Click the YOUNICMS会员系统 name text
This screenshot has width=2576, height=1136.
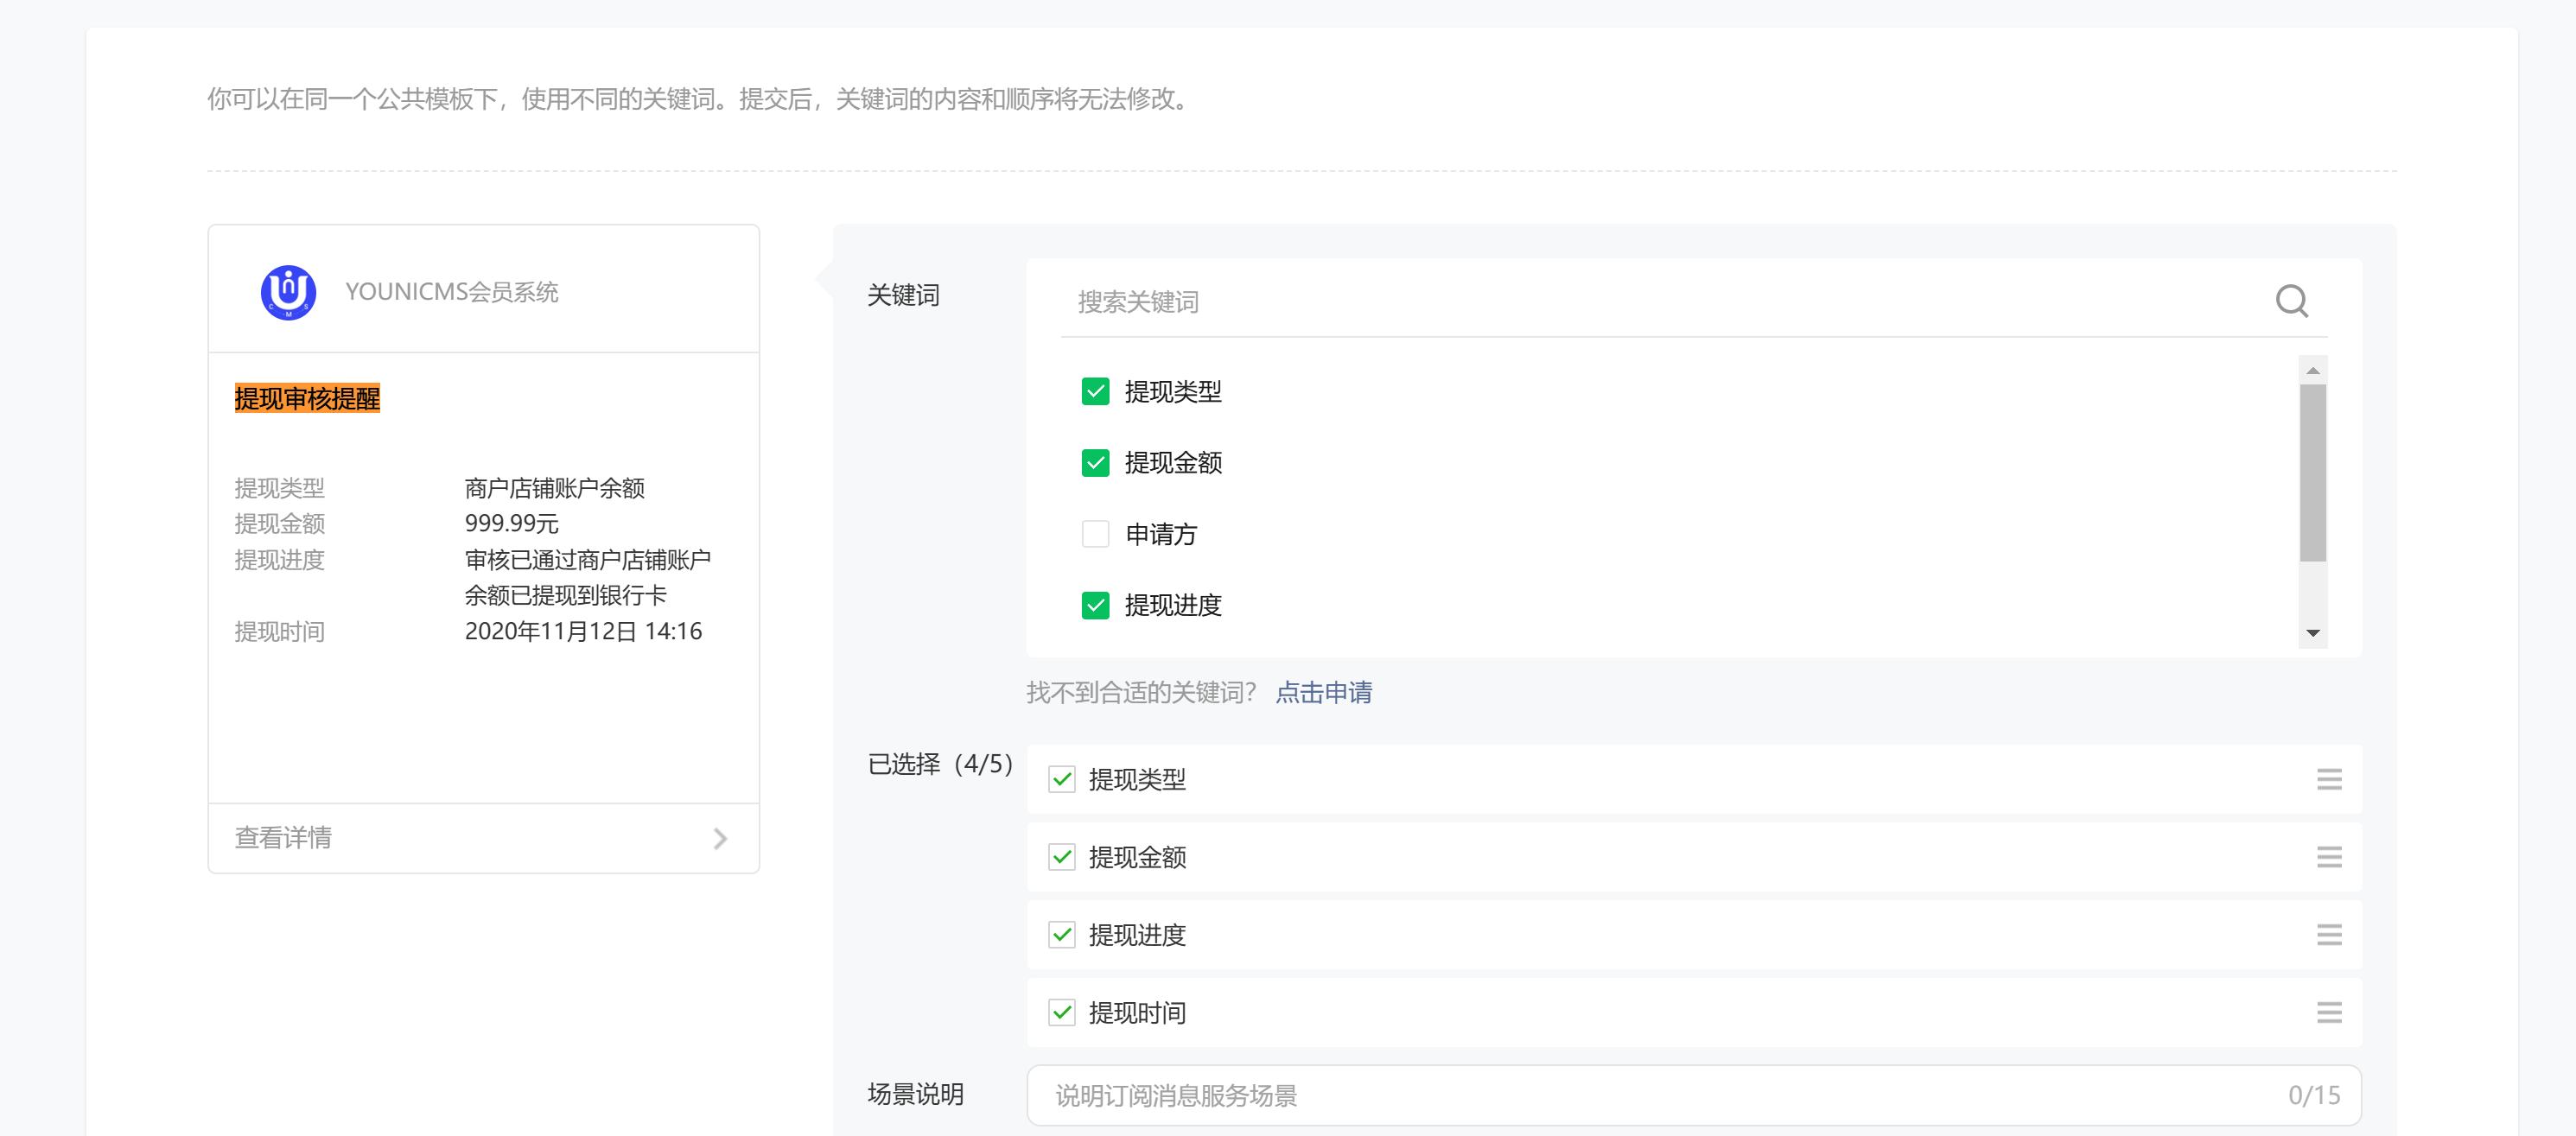[x=451, y=292]
